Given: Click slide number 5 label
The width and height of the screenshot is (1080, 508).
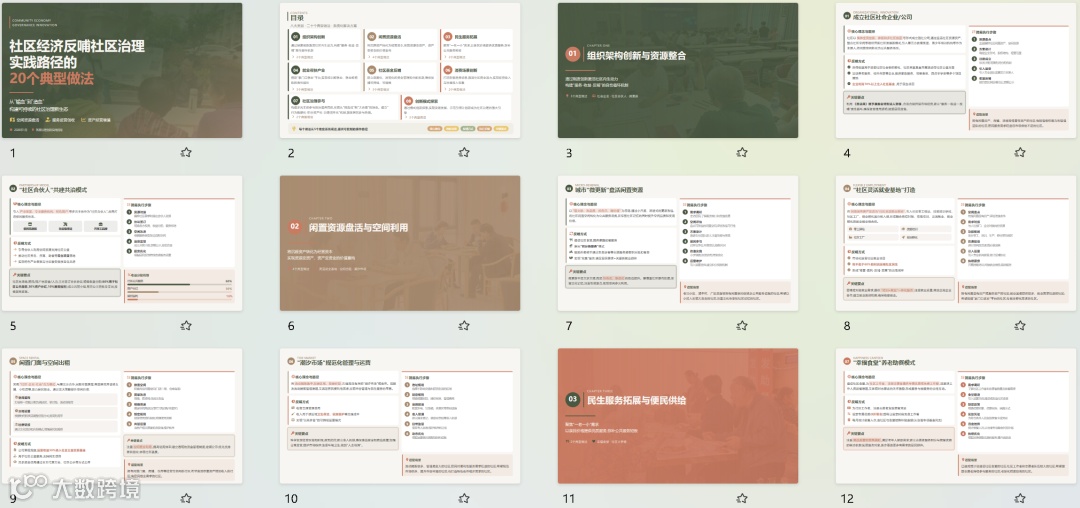Looking at the screenshot, I should [13, 326].
